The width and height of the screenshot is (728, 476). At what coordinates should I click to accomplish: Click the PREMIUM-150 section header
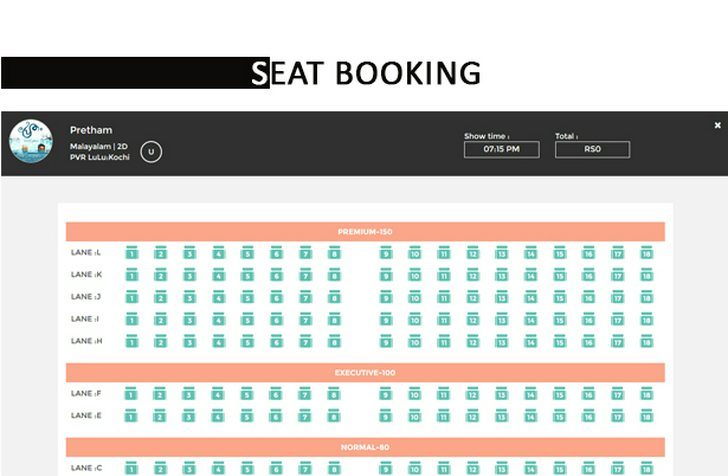pos(365,231)
